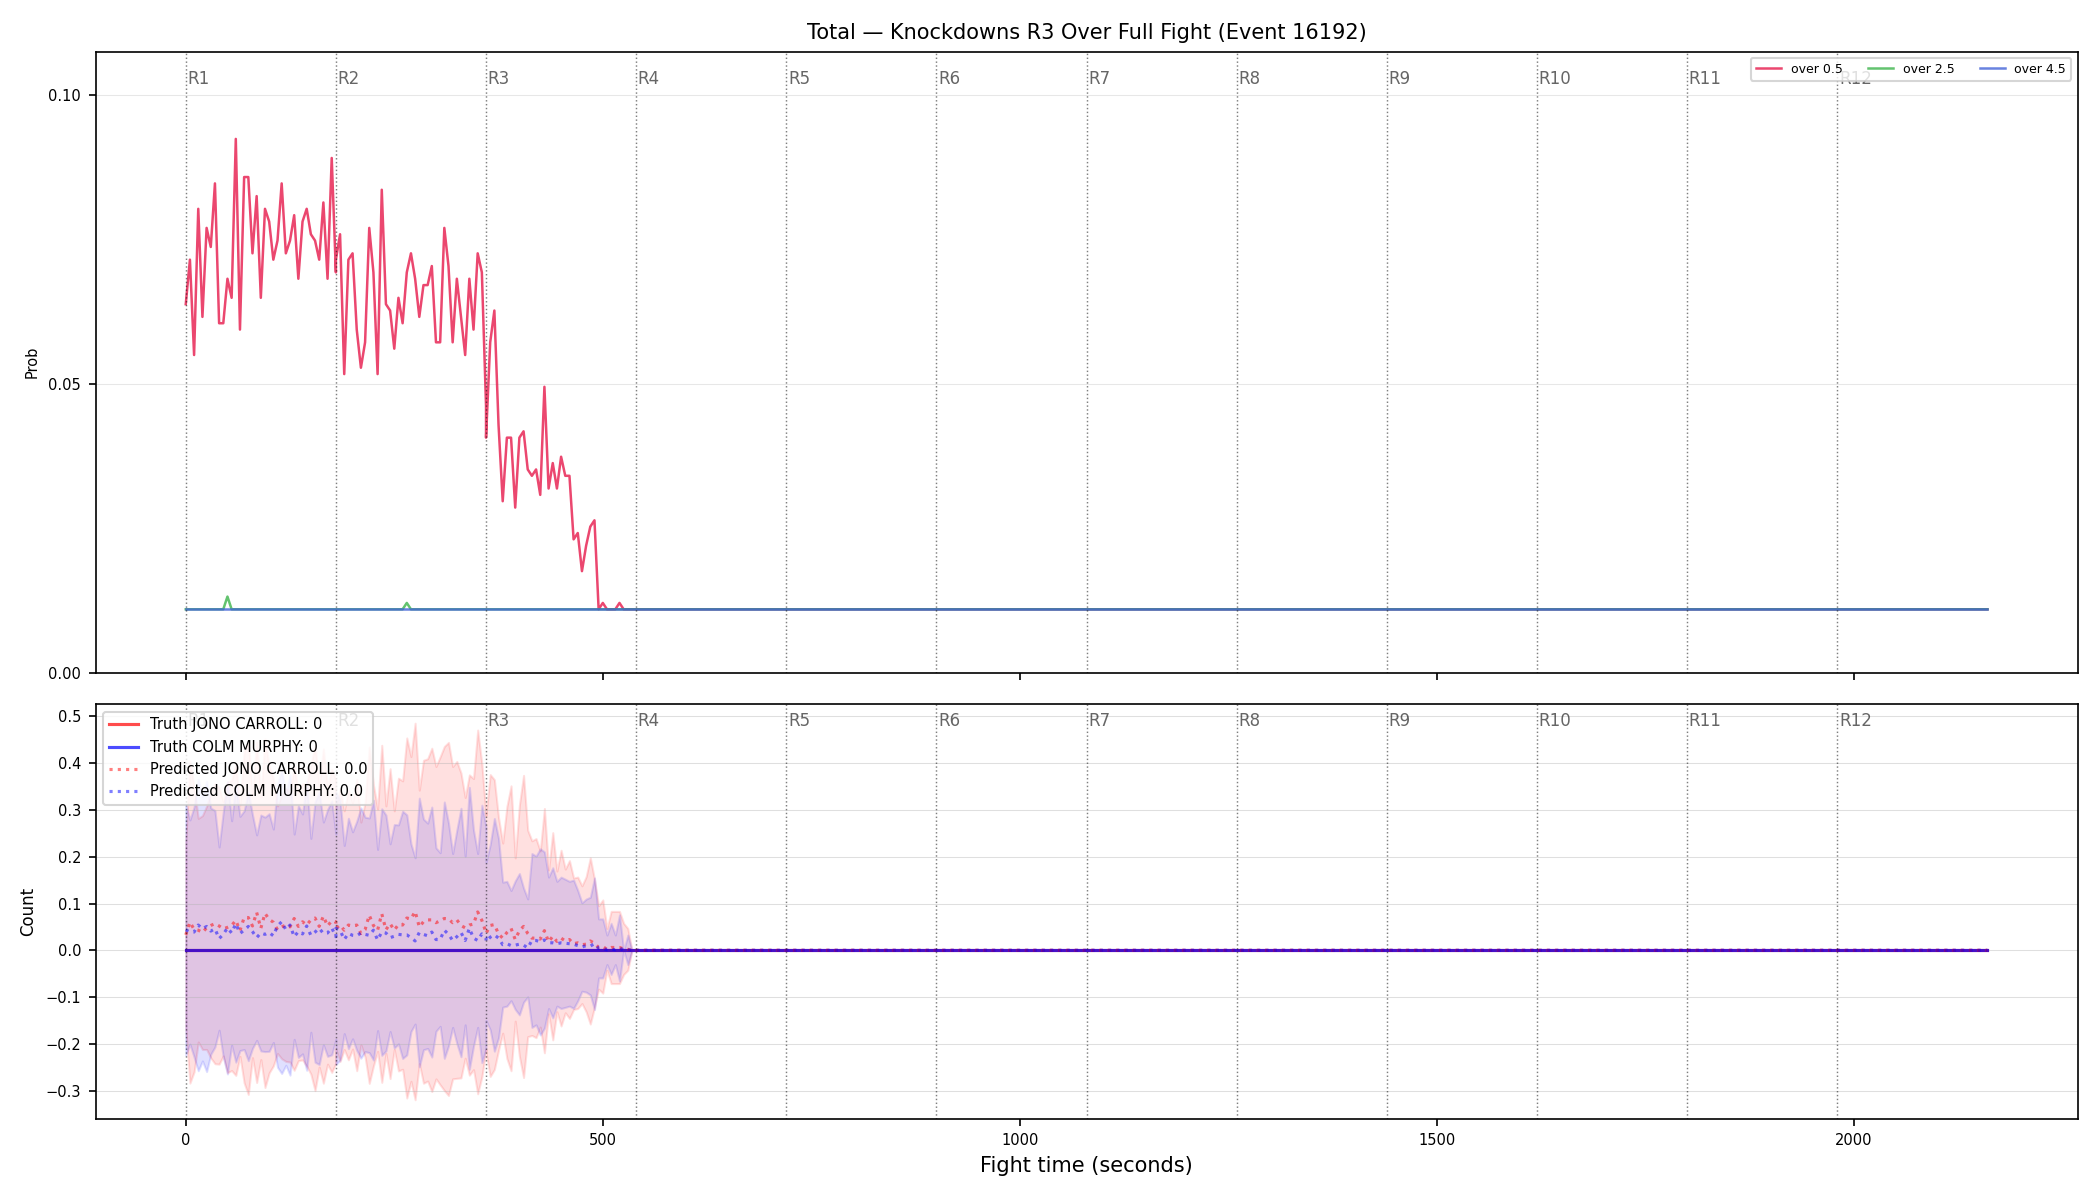
Task: Click the R6 round label in the bottom chart
Action: coord(949,720)
